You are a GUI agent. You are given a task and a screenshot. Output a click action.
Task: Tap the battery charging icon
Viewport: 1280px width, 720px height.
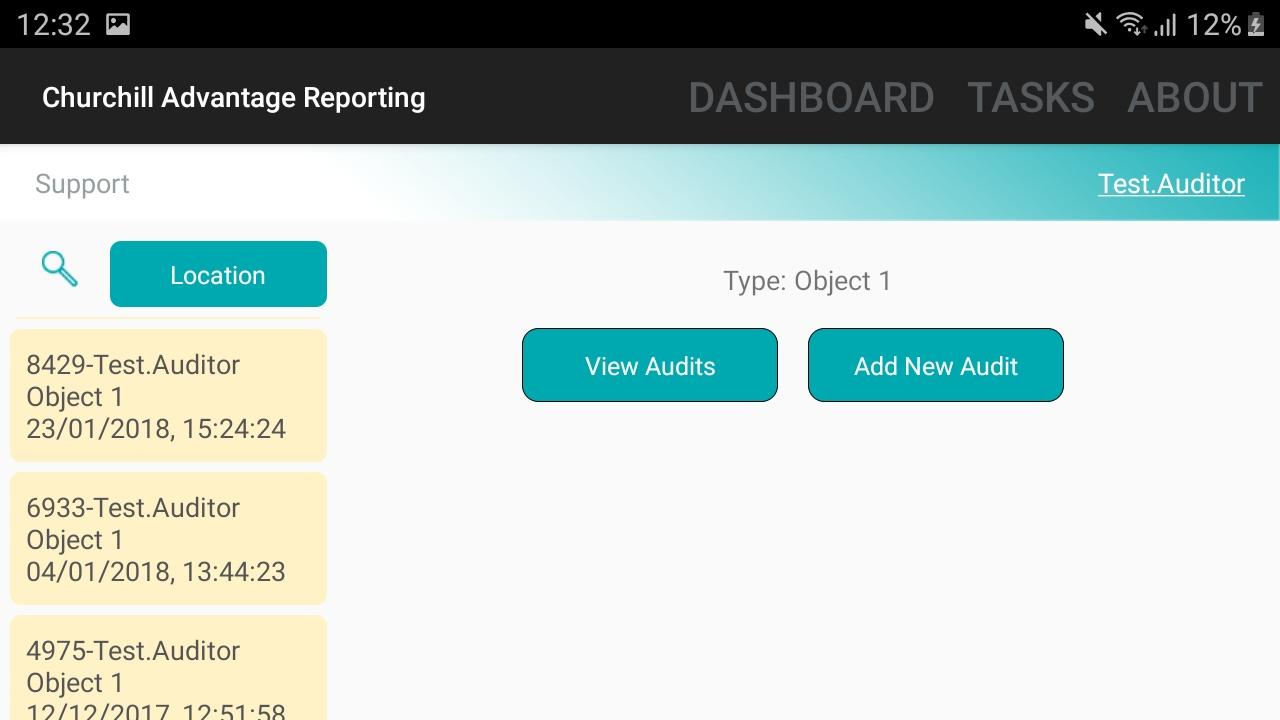1256,24
